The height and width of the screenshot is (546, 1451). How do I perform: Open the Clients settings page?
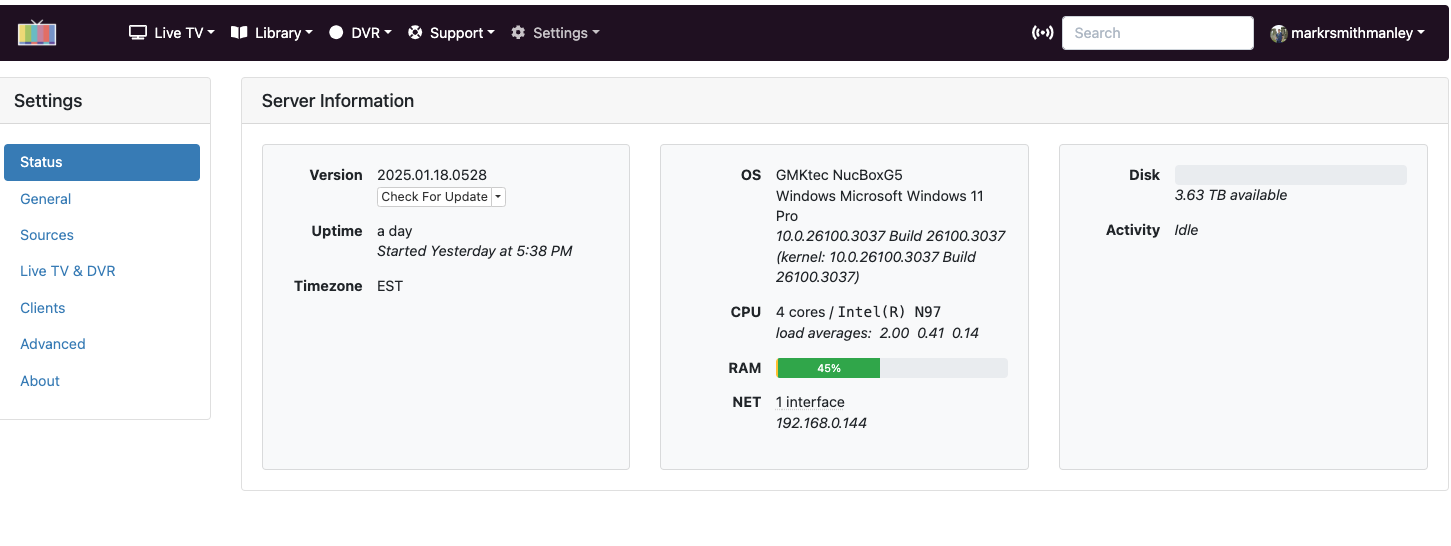[43, 308]
